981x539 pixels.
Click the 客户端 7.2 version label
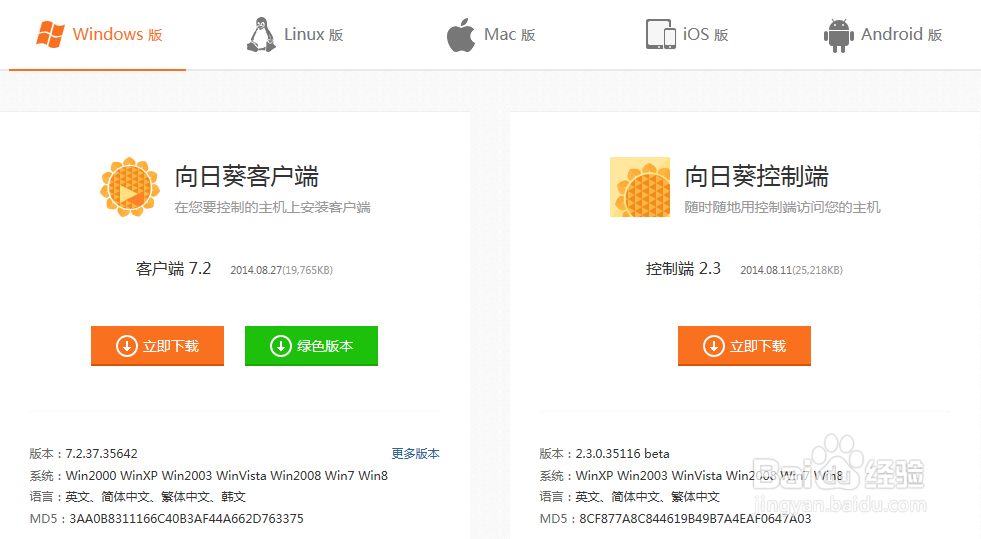[x=173, y=269]
